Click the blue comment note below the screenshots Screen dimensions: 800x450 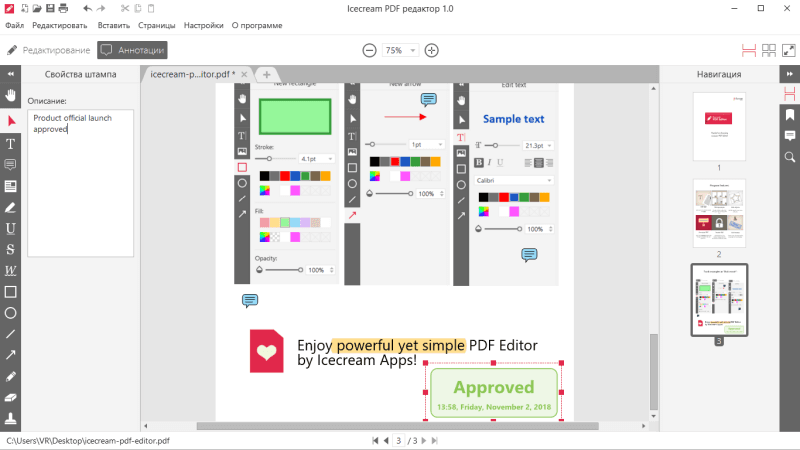(249, 301)
